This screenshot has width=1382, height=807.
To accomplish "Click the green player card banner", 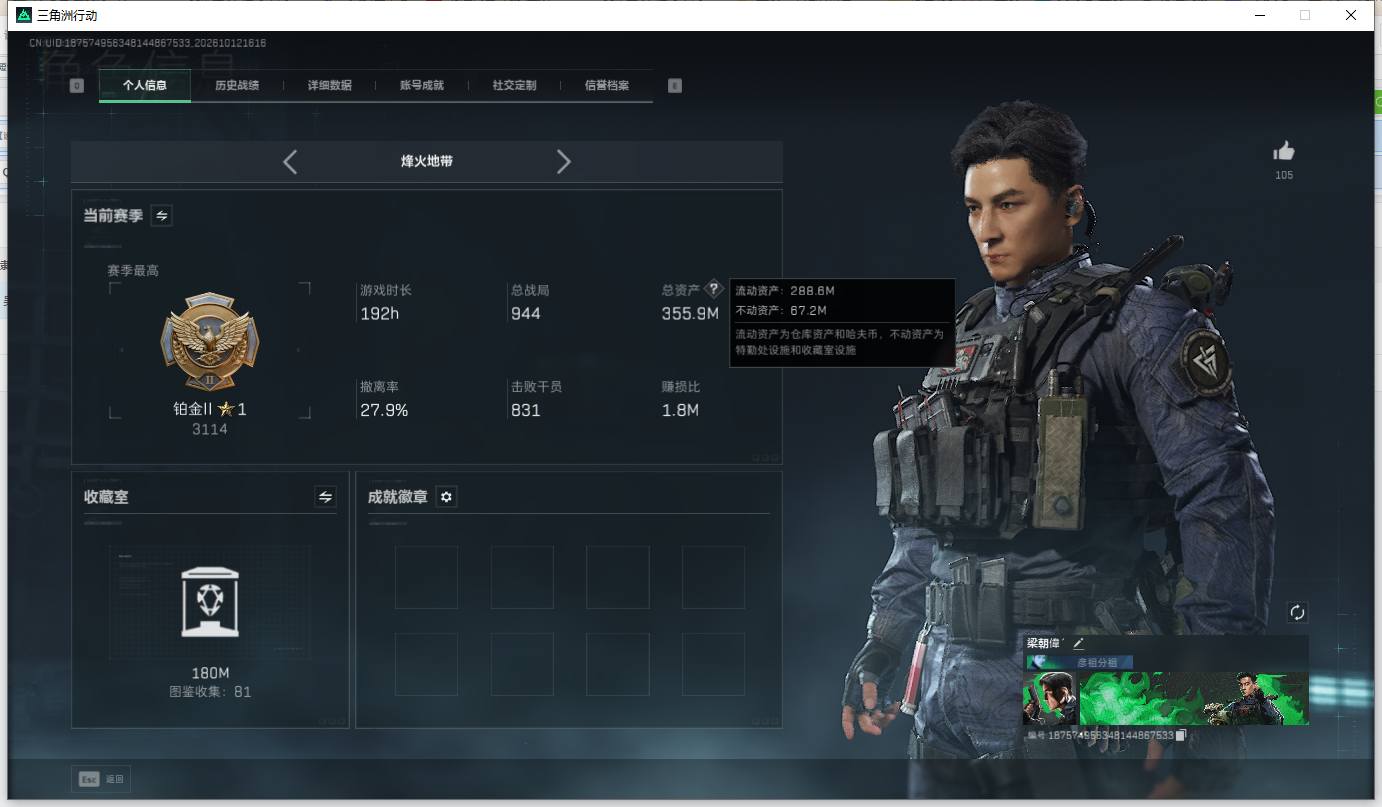I will [x=1165, y=698].
